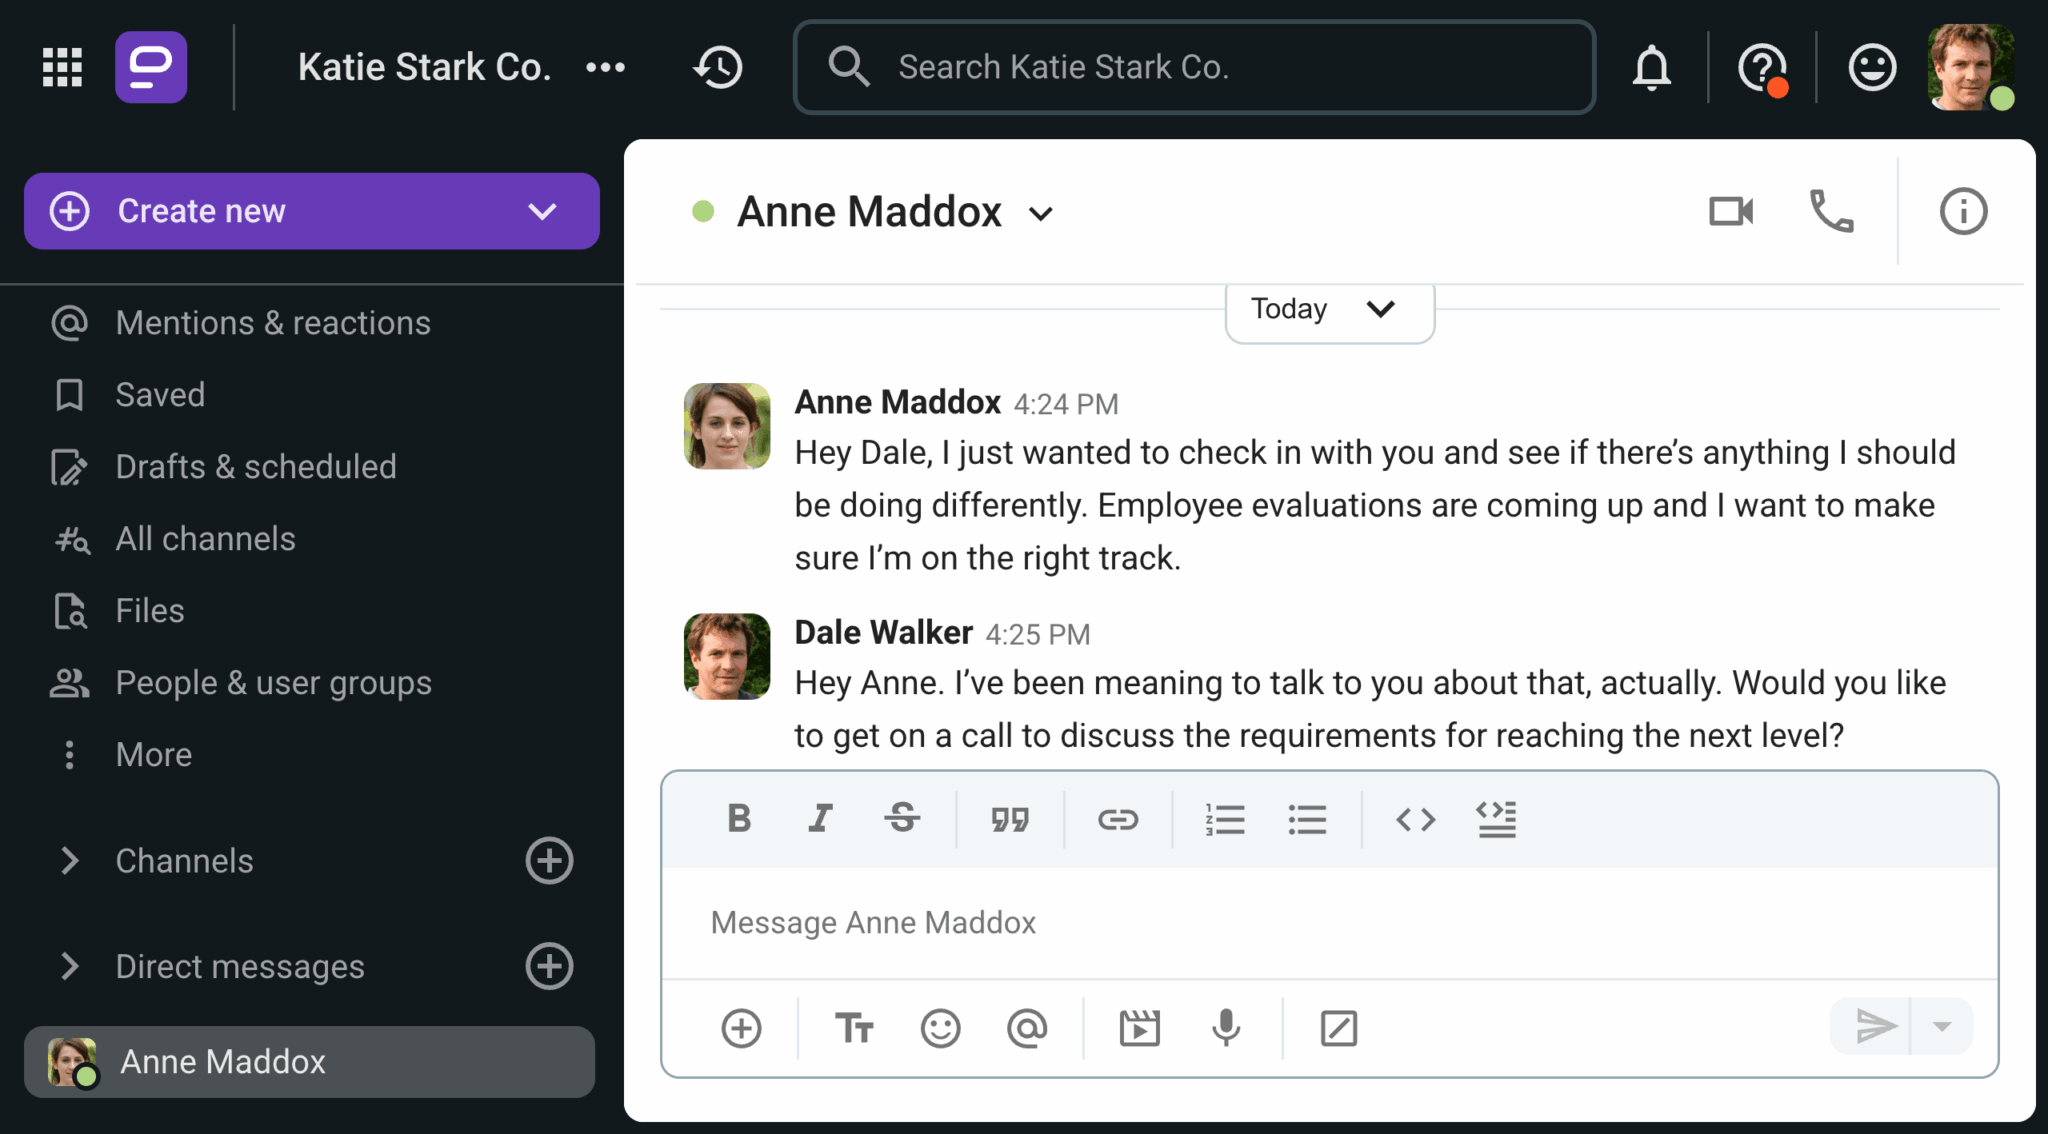Start a voice call using the phone icon
The image size is (2048, 1134).
(x=1832, y=212)
